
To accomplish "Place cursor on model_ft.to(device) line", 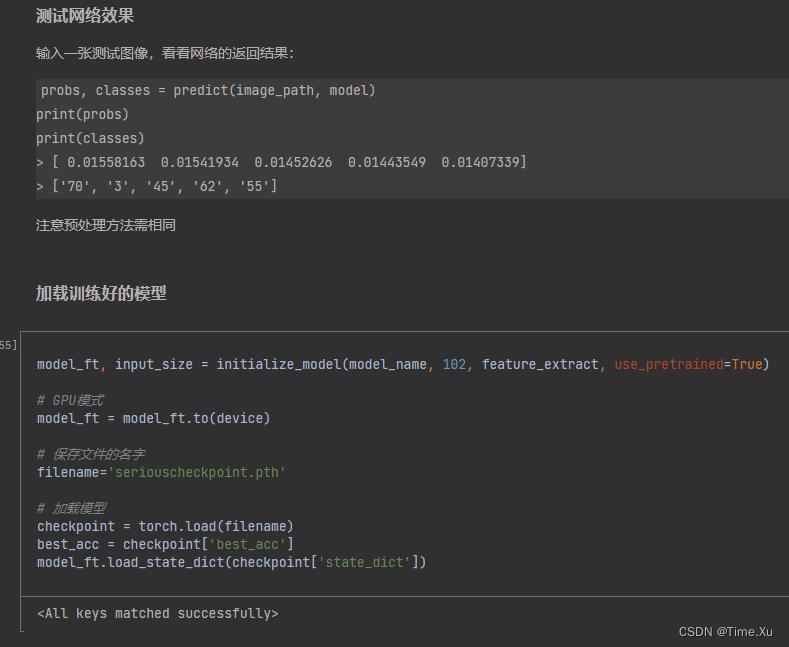I will [x=153, y=418].
